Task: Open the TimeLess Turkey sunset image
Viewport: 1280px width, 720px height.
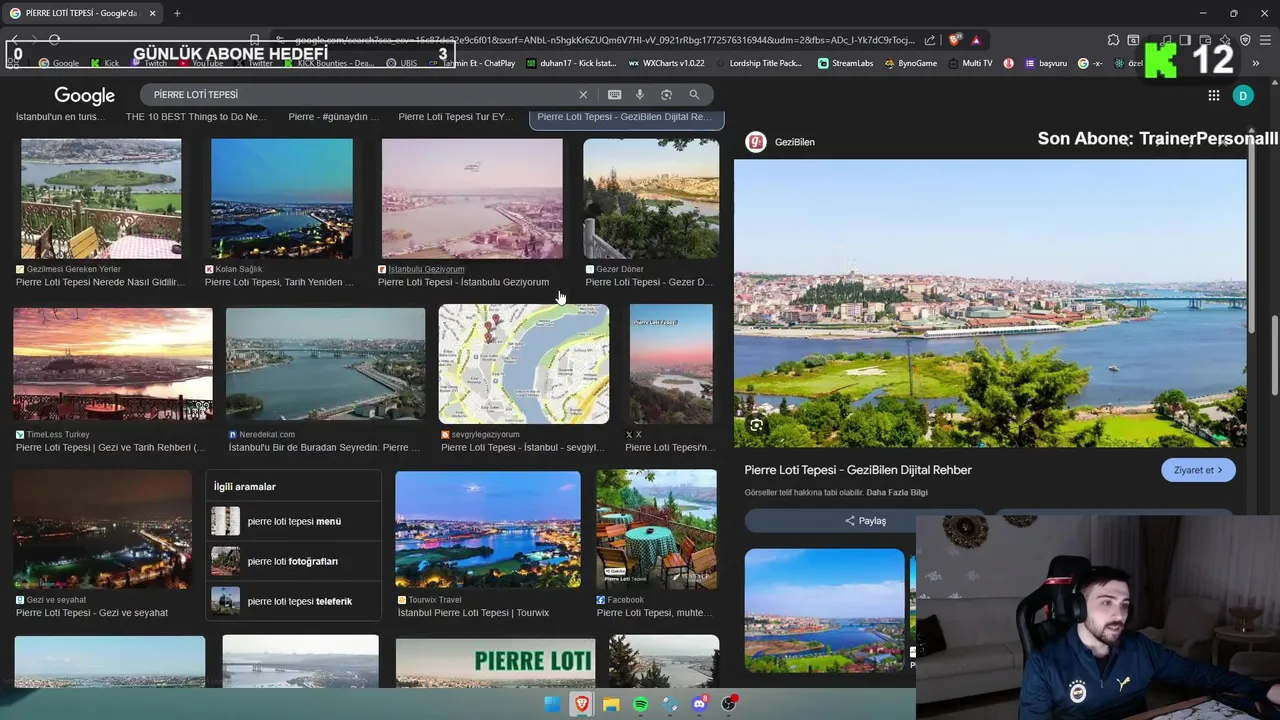Action: point(113,364)
